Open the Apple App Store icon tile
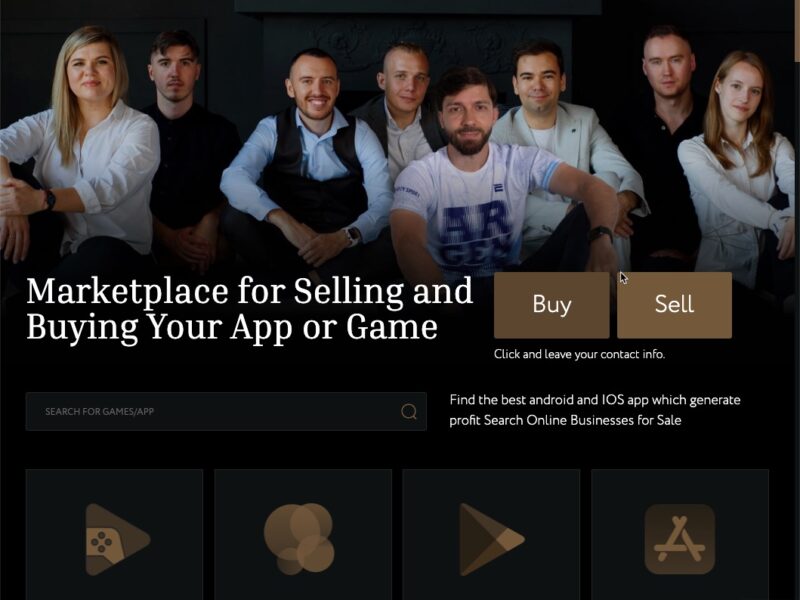The image size is (800, 600). (680, 534)
